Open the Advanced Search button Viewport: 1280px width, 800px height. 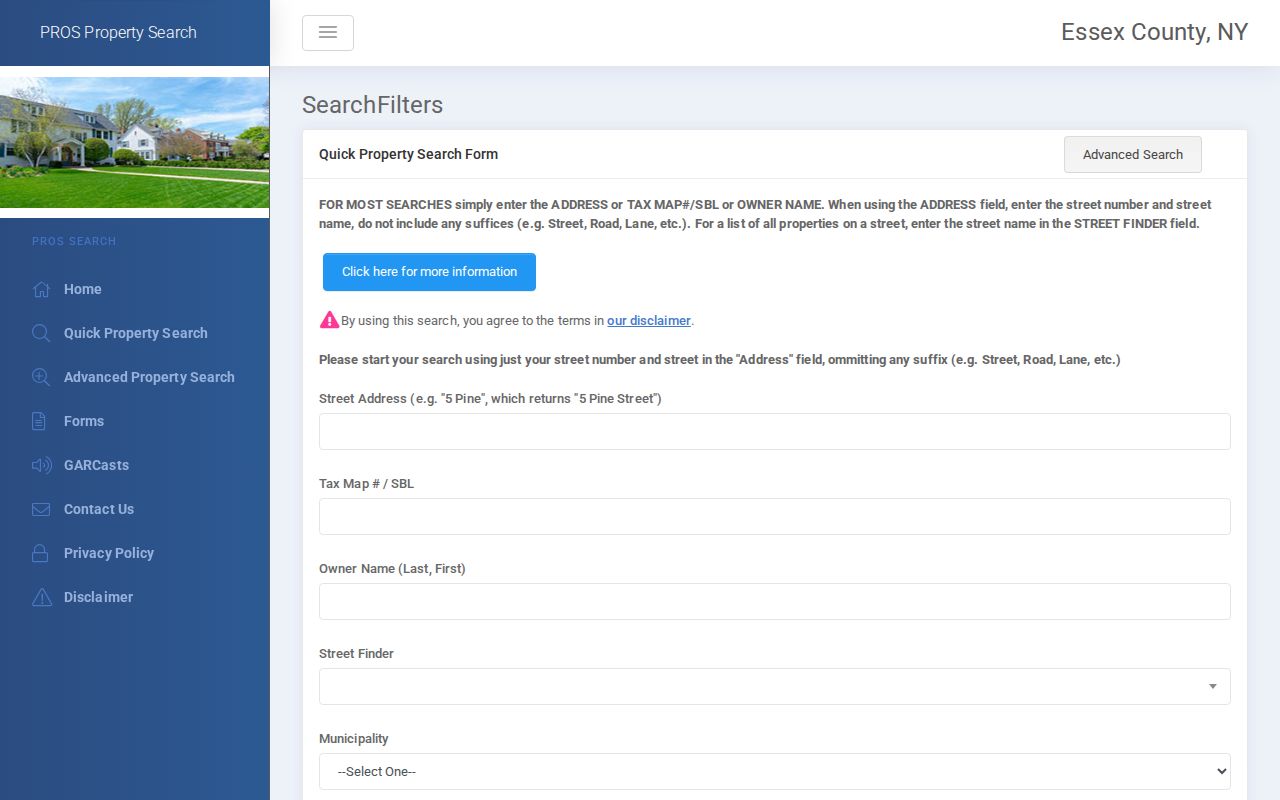click(x=1133, y=155)
